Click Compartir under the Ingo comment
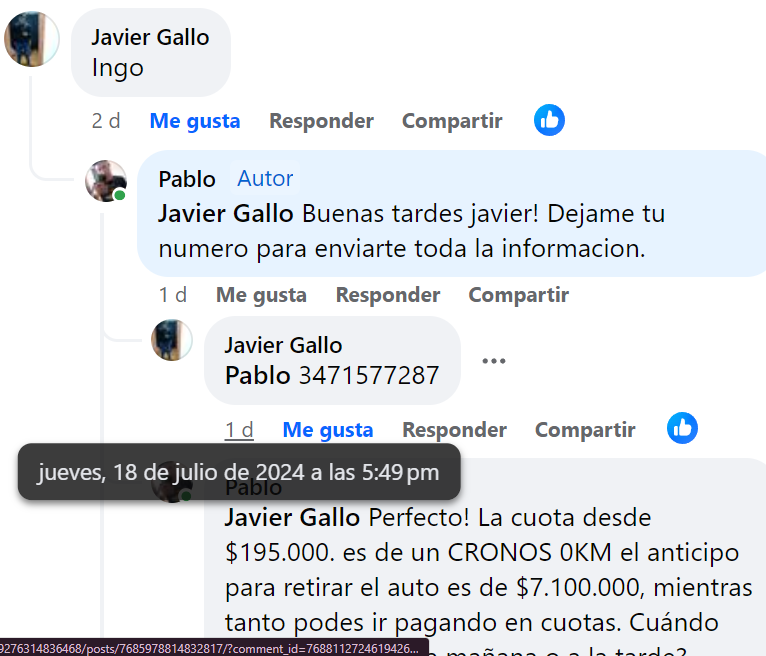 click(x=452, y=121)
